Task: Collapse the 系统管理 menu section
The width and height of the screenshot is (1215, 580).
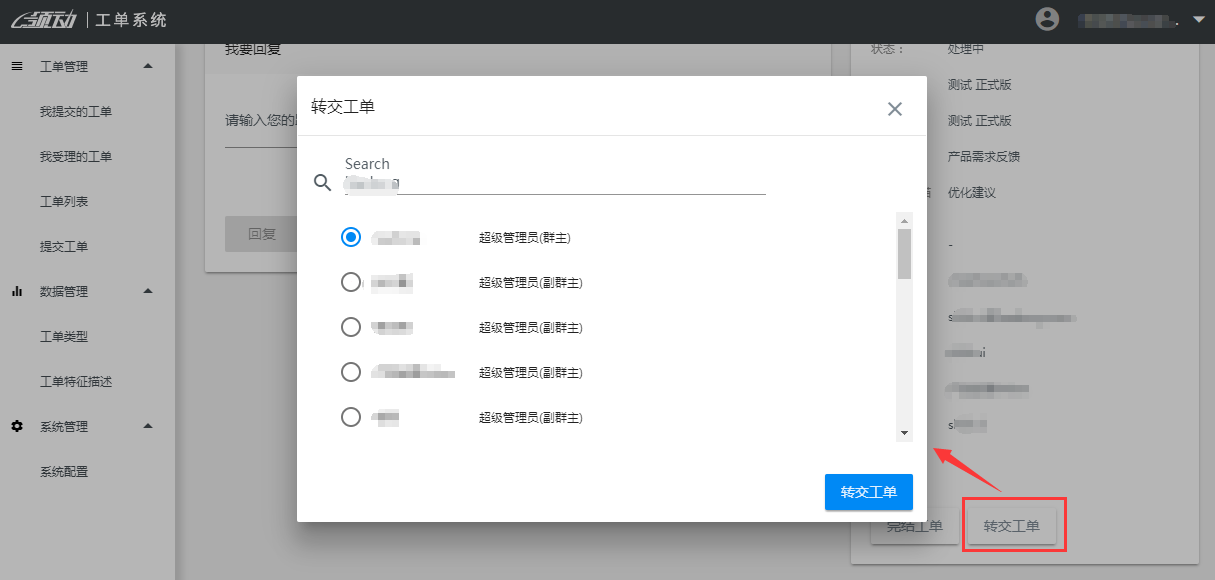Action: pos(148,427)
